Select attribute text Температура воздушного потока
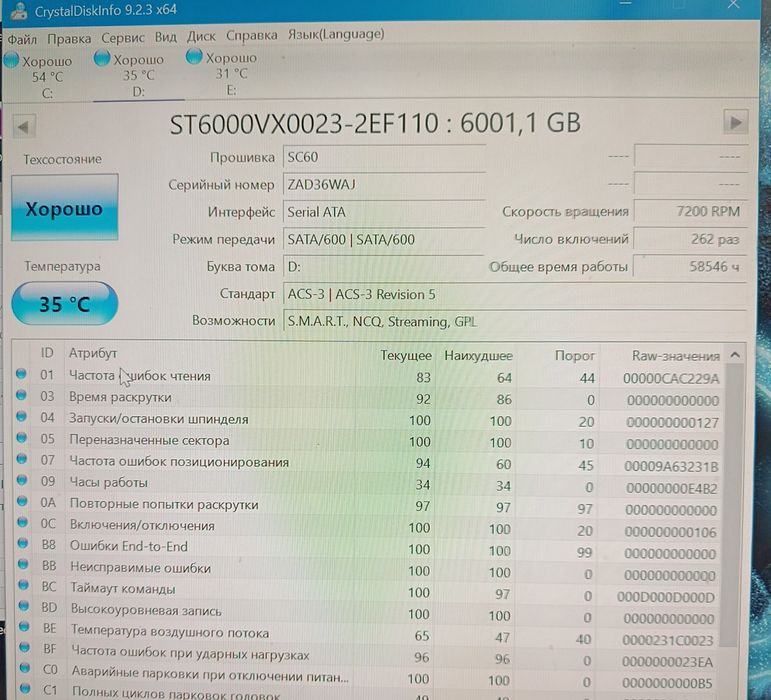The image size is (771, 700). click(x=170, y=632)
